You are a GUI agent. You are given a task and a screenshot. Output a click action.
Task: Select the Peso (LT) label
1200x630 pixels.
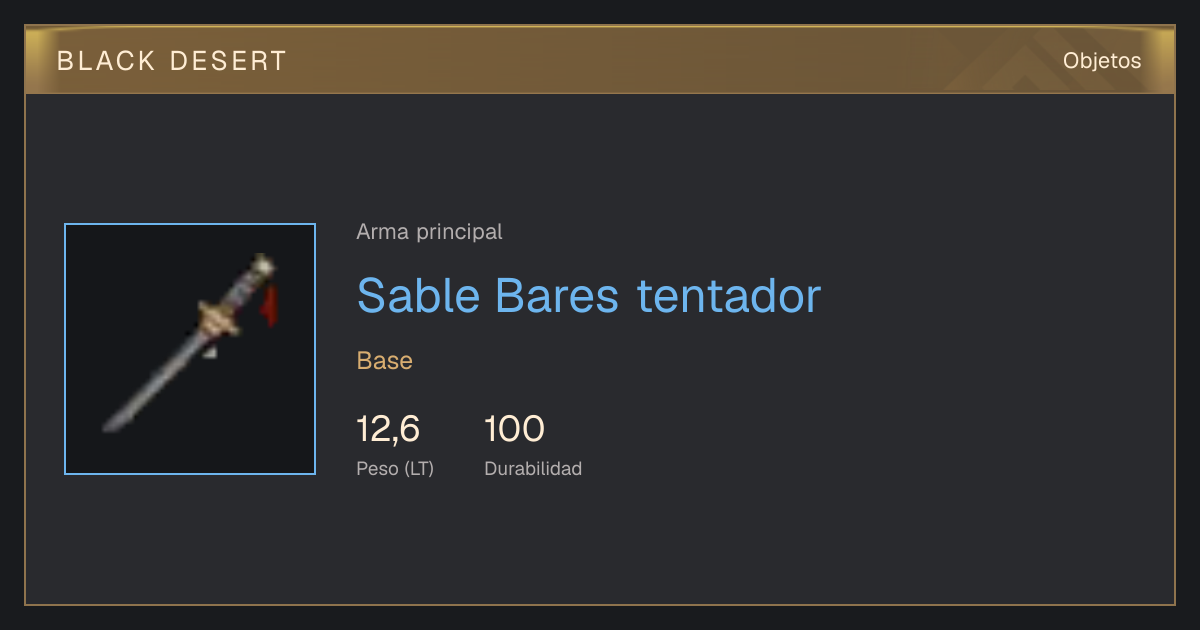(x=395, y=468)
